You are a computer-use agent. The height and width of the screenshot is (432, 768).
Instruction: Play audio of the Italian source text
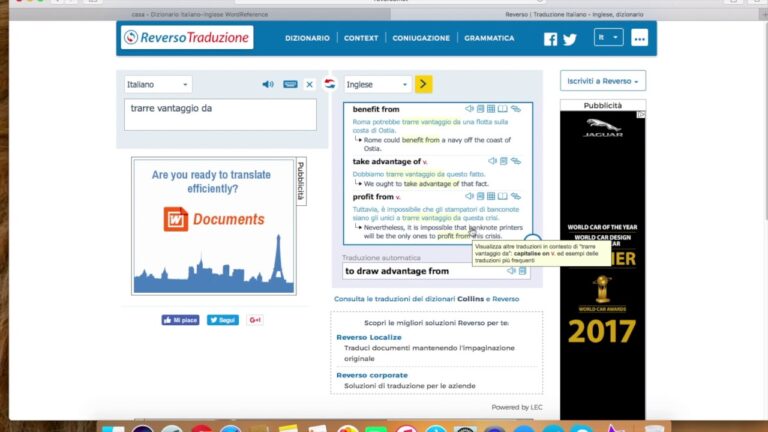tap(268, 84)
